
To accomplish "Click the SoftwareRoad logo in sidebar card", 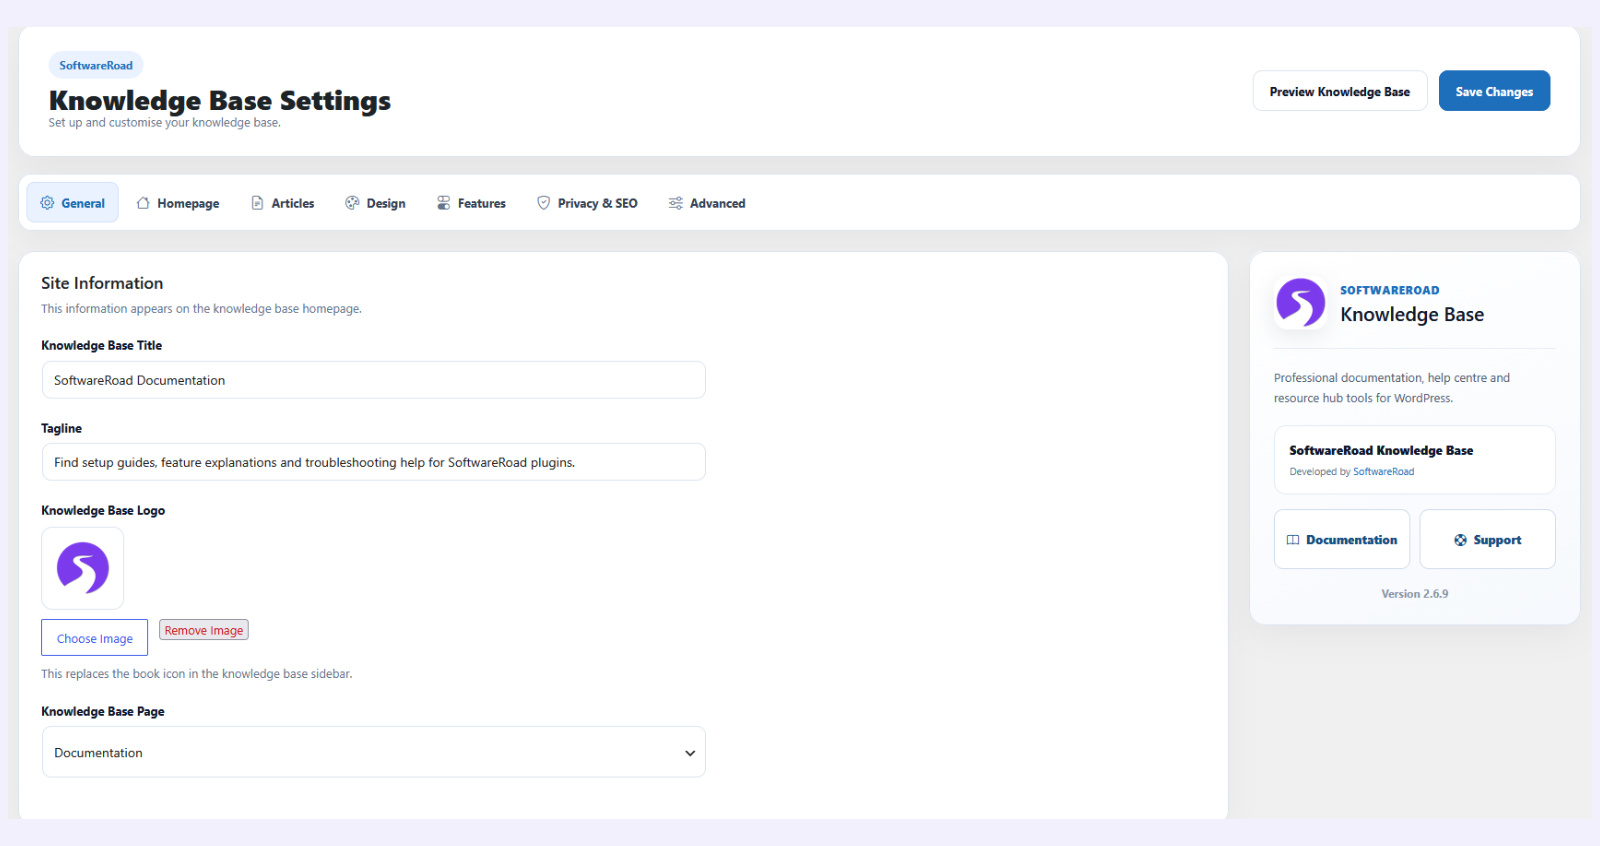I will click(1301, 303).
